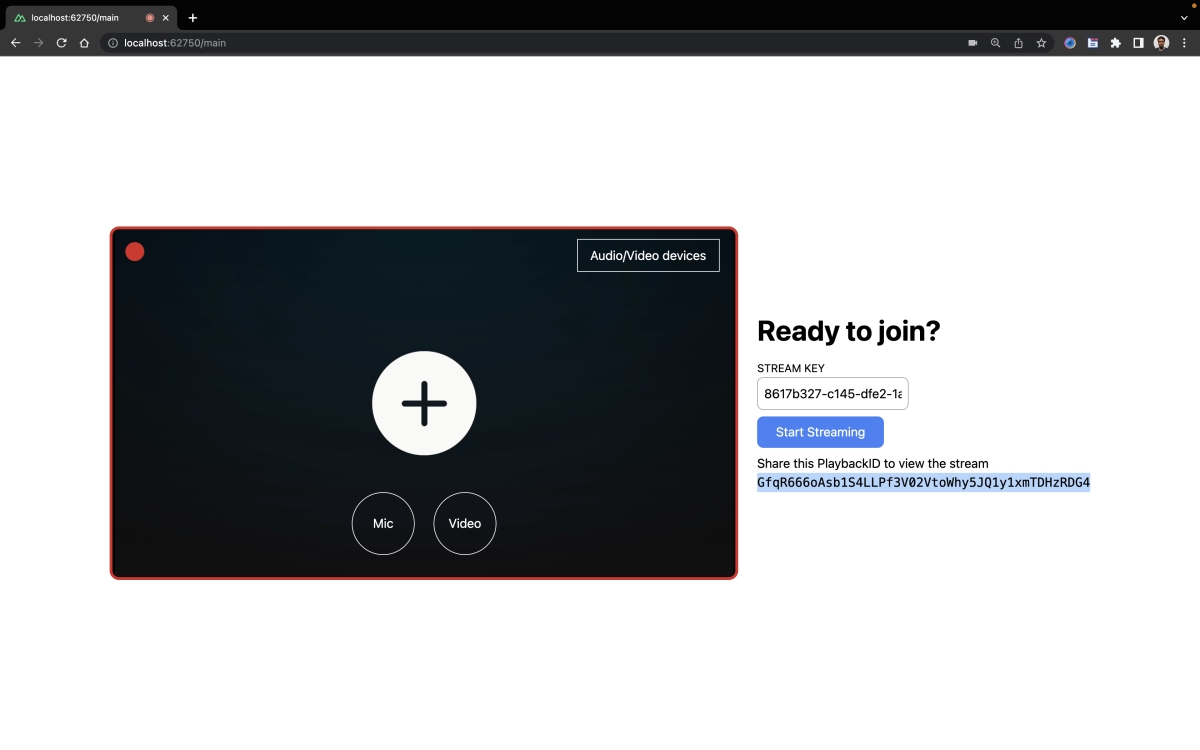Click the Ready to join? heading
The width and height of the screenshot is (1200, 750).
[849, 331]
